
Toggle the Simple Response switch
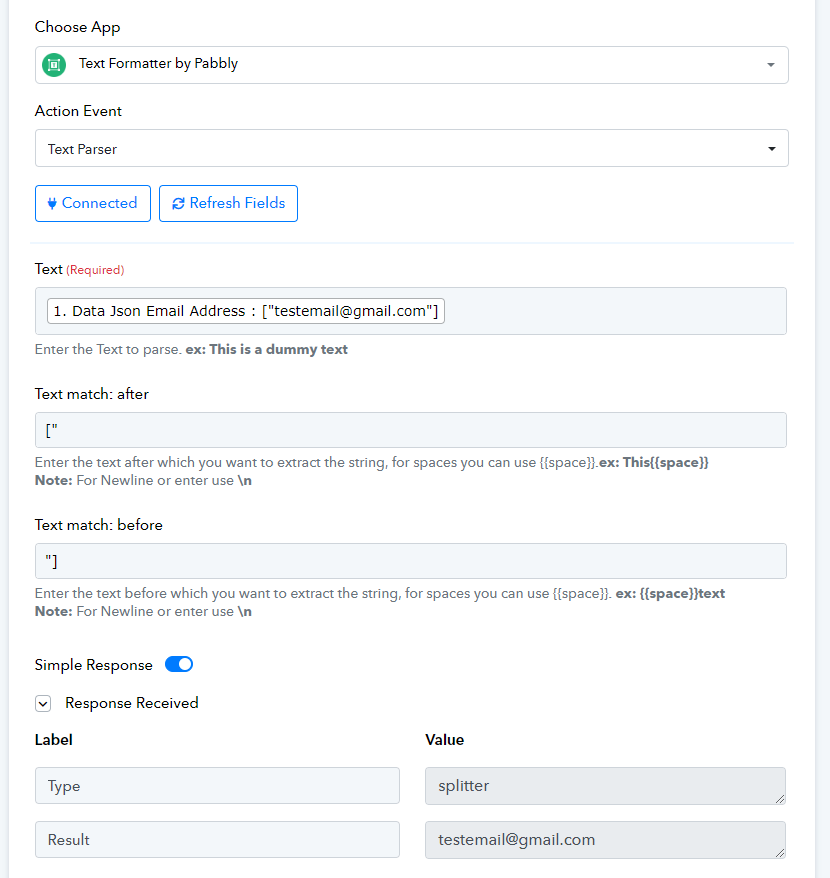pos(179,664)
